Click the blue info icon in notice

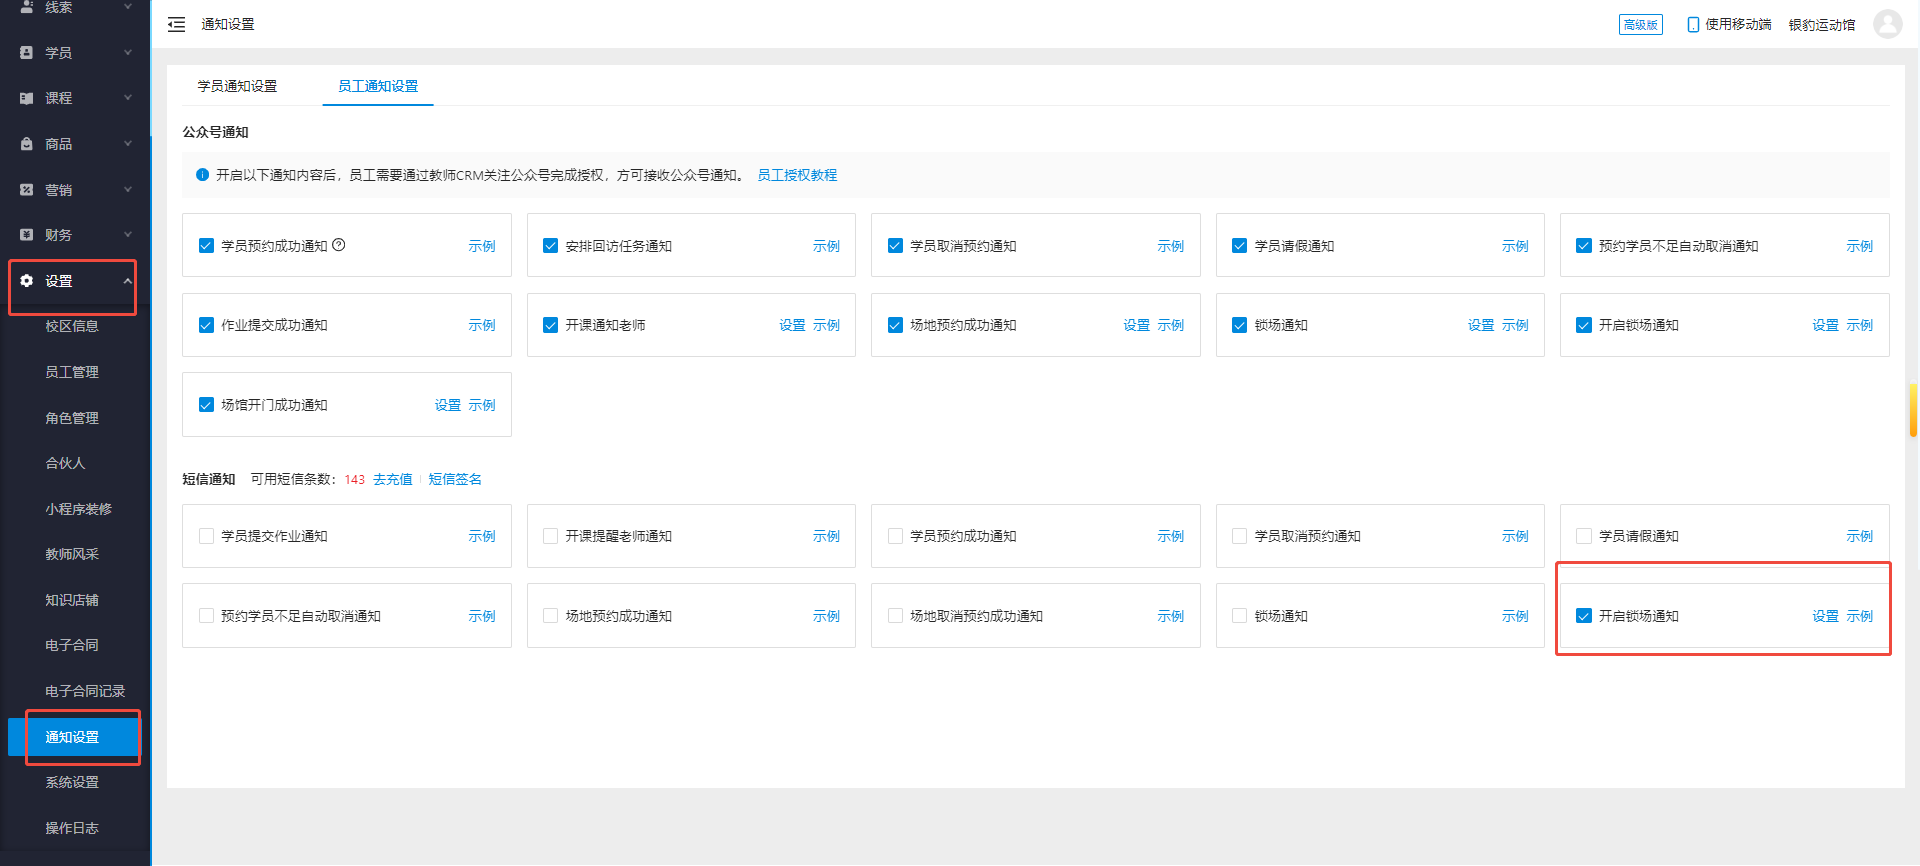click(202, 175)
